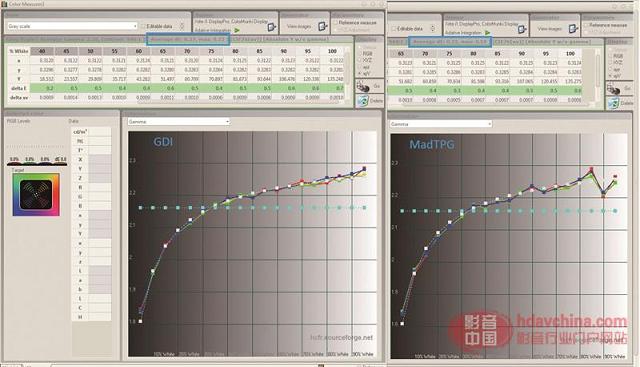Viewport: 640px width, 367px height.
Task: Select the RGB display radio in GDI window
Action: click(360, 53)
